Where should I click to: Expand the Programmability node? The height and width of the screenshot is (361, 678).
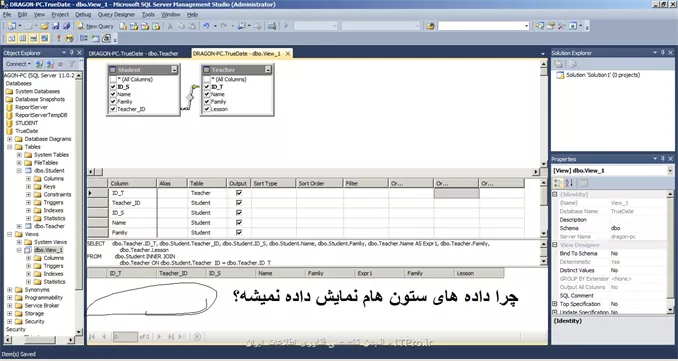tap(10, 297)
